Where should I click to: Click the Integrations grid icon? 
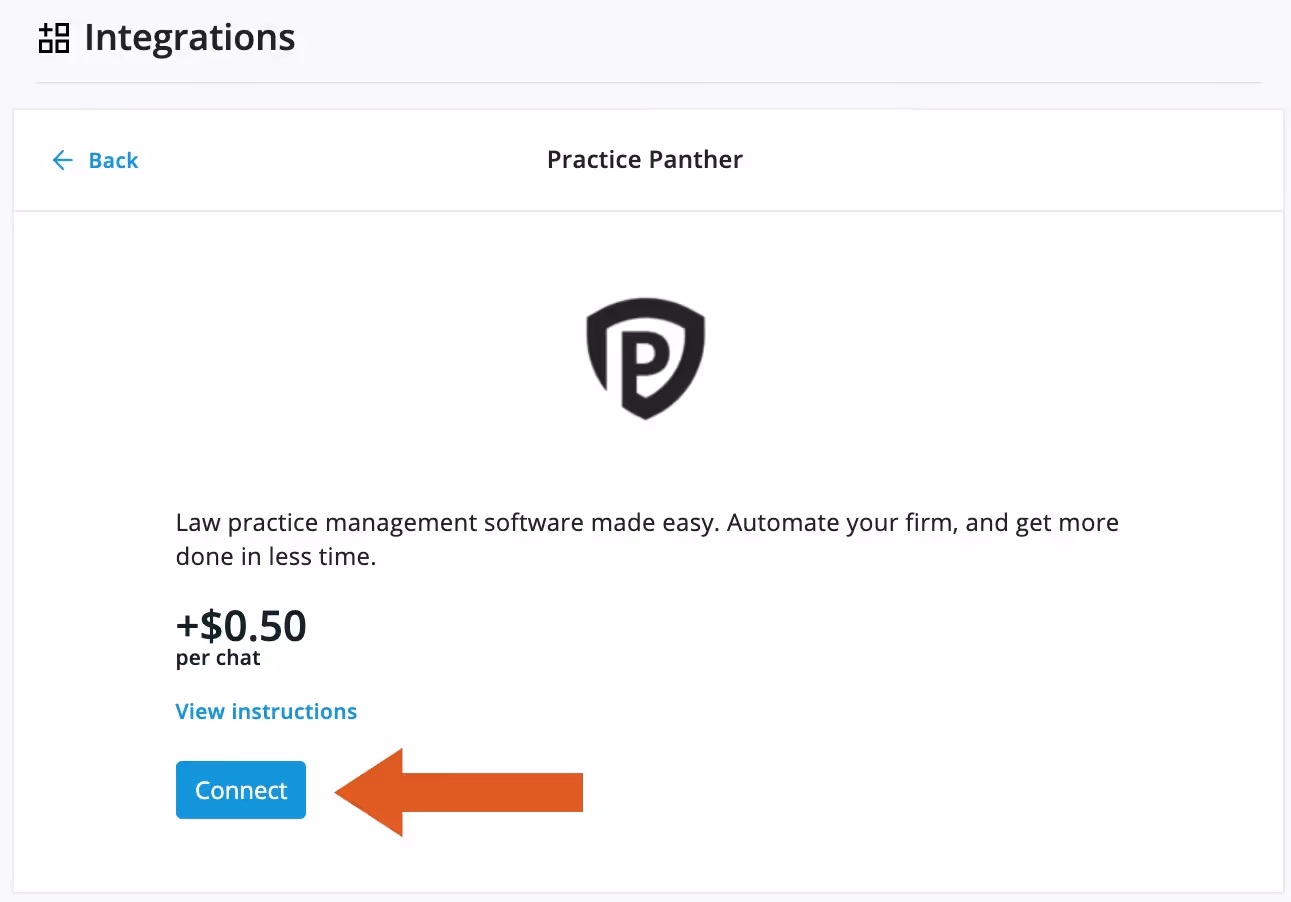coord(54,38)
